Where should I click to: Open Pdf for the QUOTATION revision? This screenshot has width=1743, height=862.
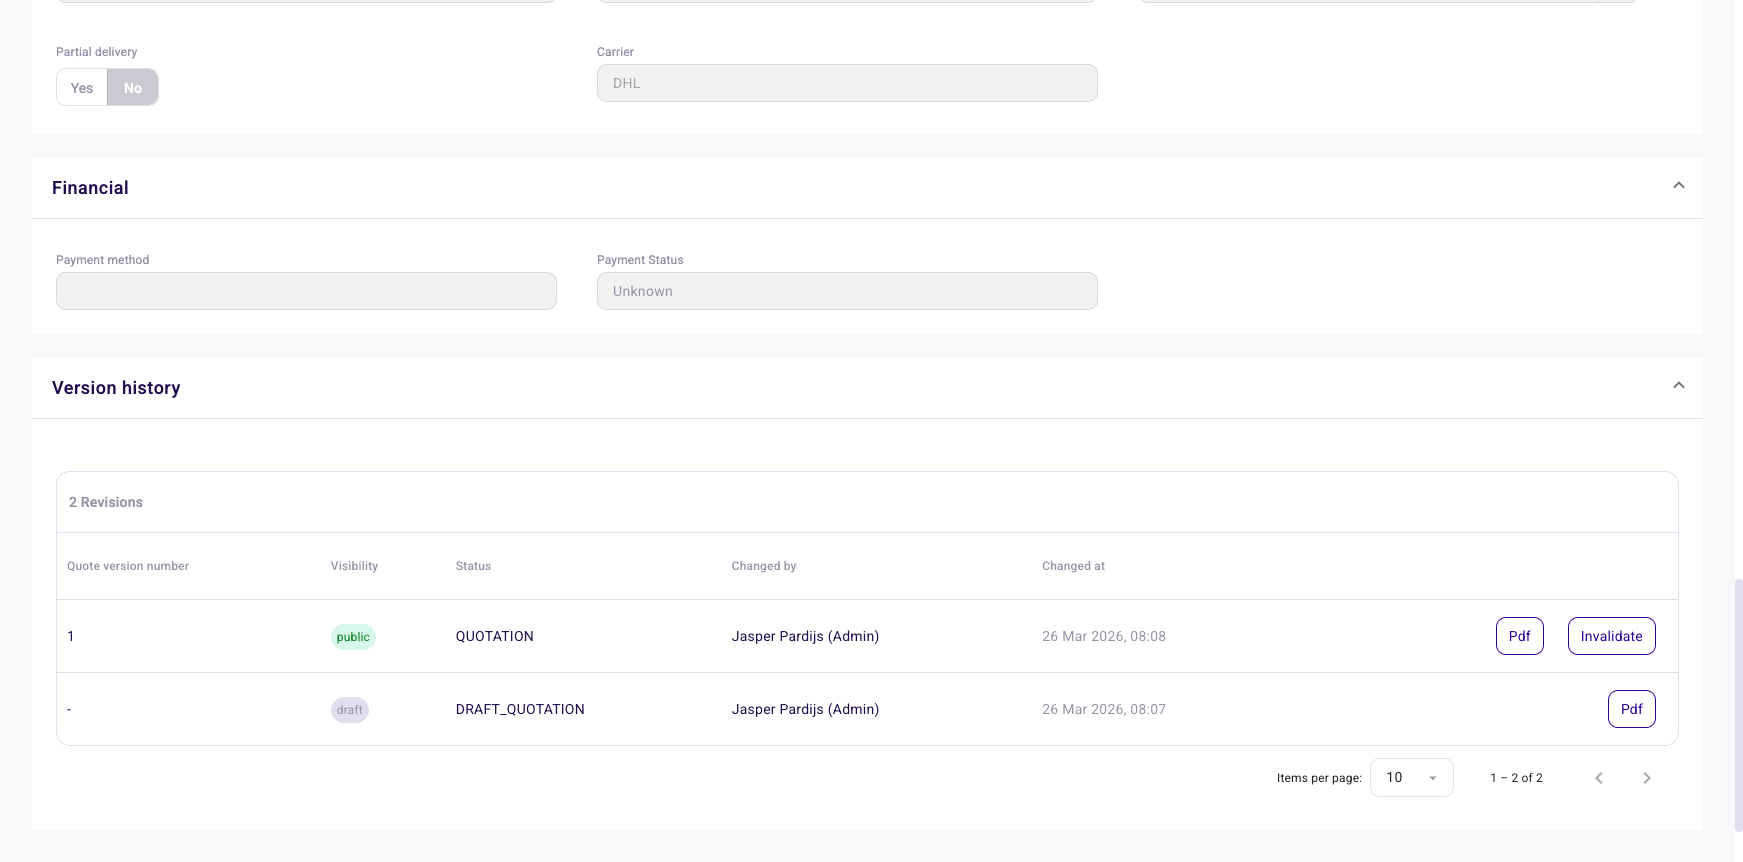pos(1519,636)
